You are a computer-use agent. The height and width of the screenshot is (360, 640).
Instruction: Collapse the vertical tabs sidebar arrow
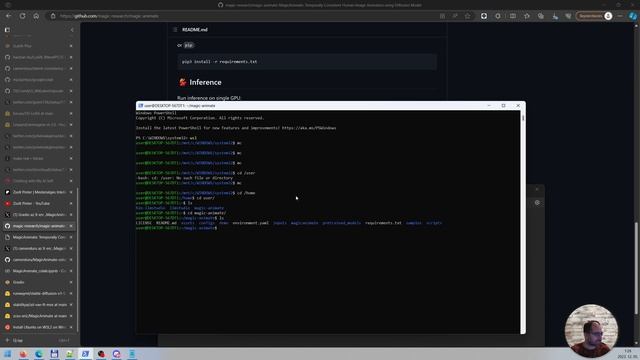(x=72, y=30)
